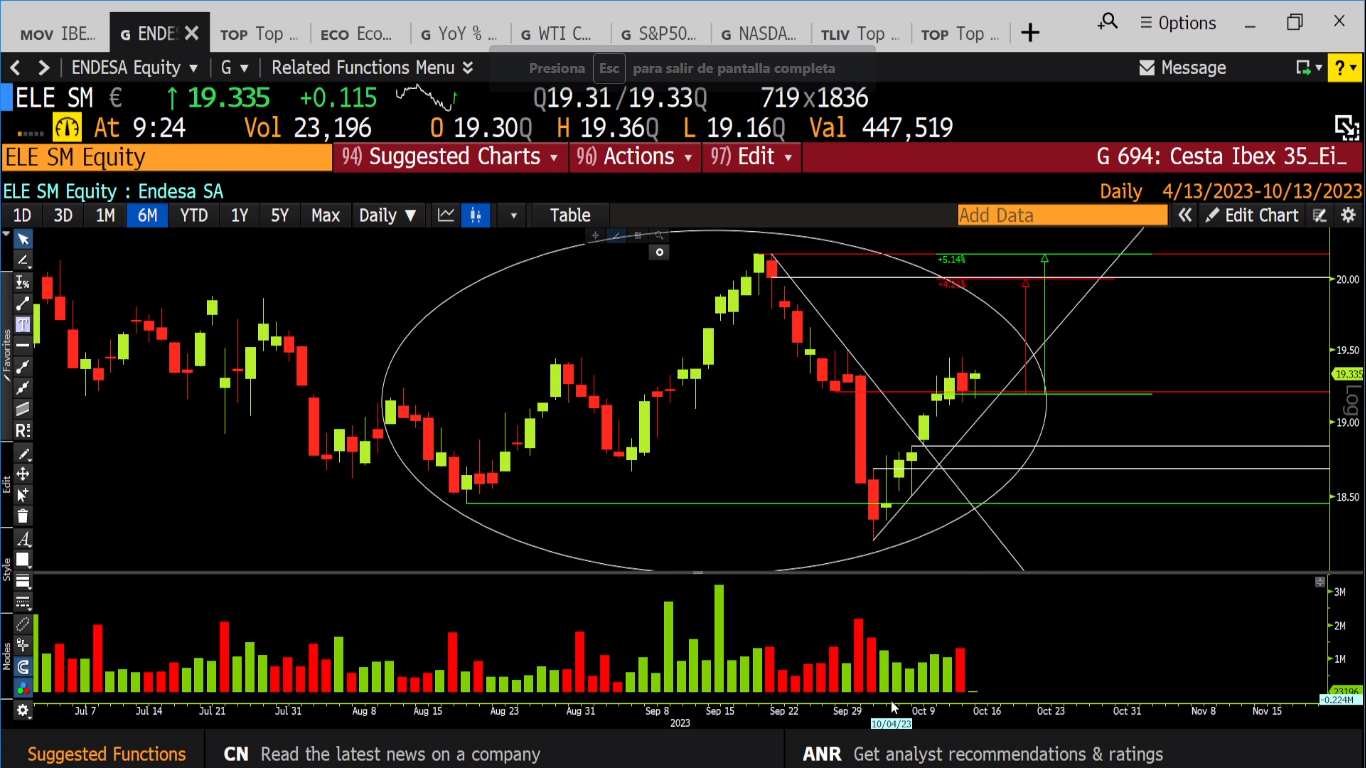This screenshot has width=1366, height=768.
Task: Click the yellow gauge indicator icon
Action: (x=67, y=128)
